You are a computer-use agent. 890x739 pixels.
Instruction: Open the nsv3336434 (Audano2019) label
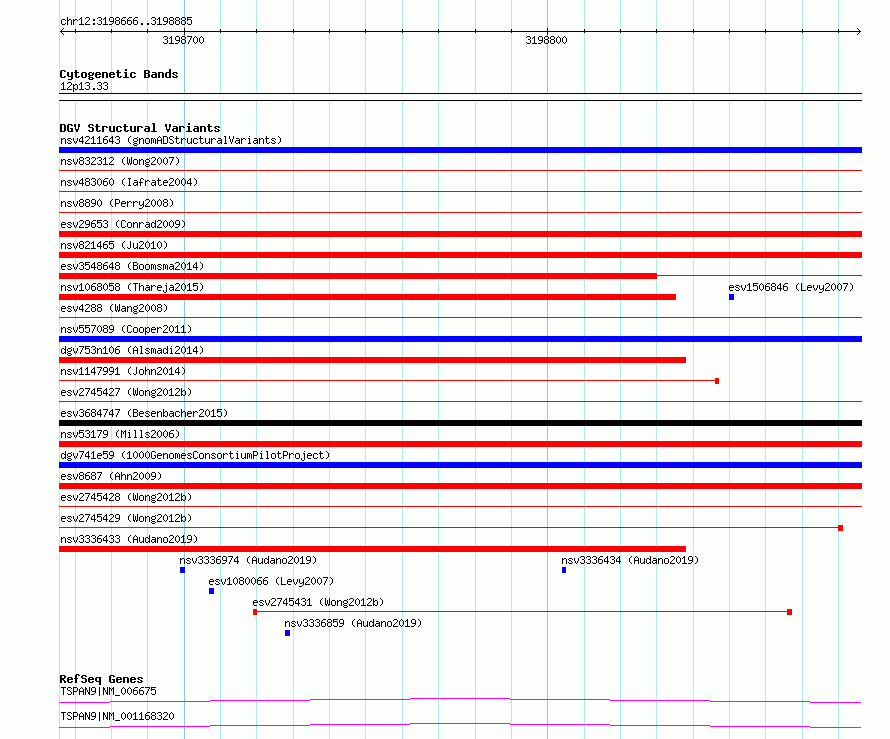click(x=630, y=560)
